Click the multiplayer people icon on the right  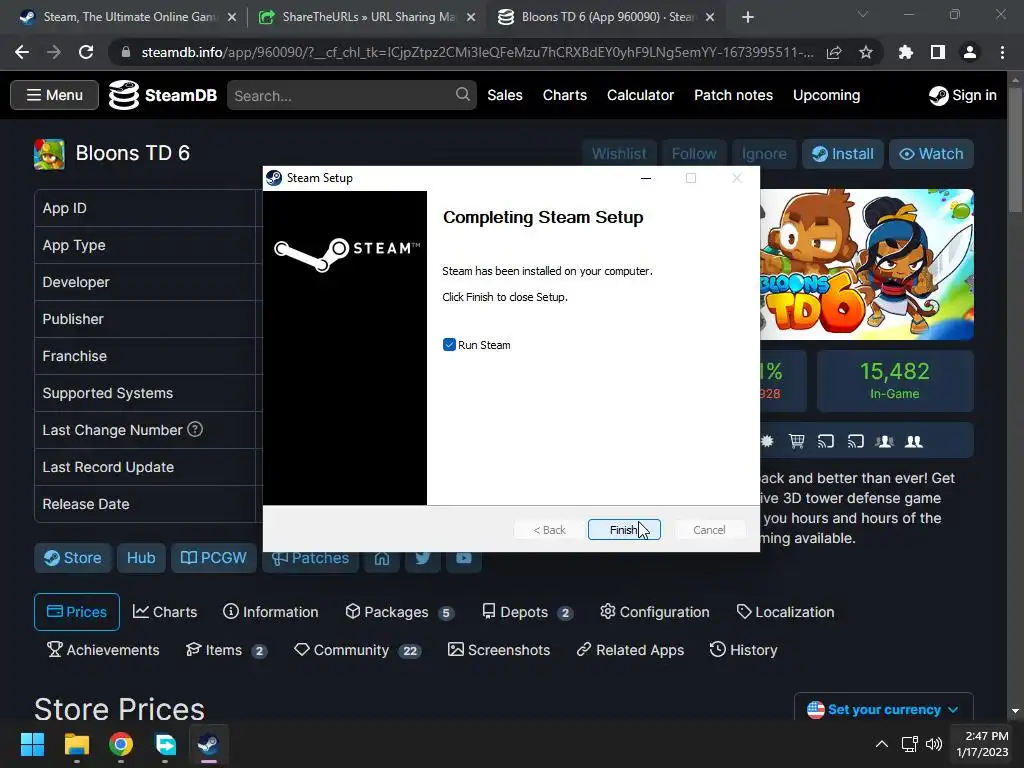point(914,441)
